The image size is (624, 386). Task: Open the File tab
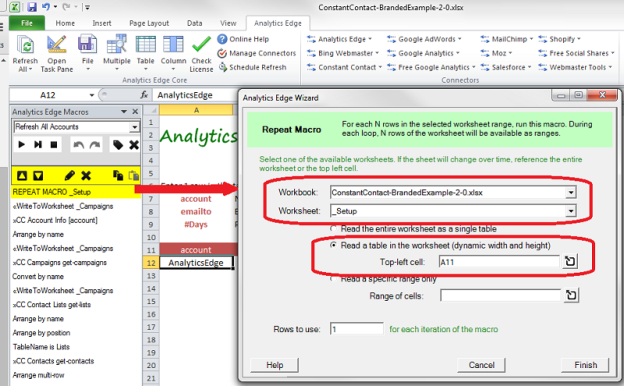pos(27,23)
